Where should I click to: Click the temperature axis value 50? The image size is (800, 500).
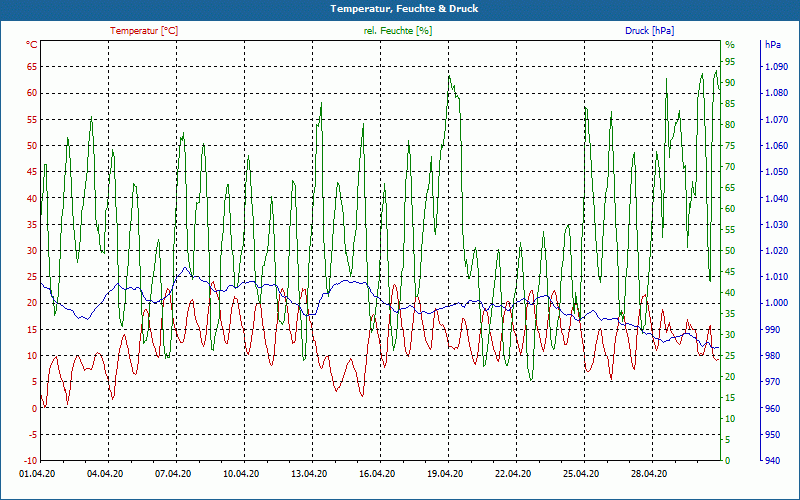coord(33,145)
